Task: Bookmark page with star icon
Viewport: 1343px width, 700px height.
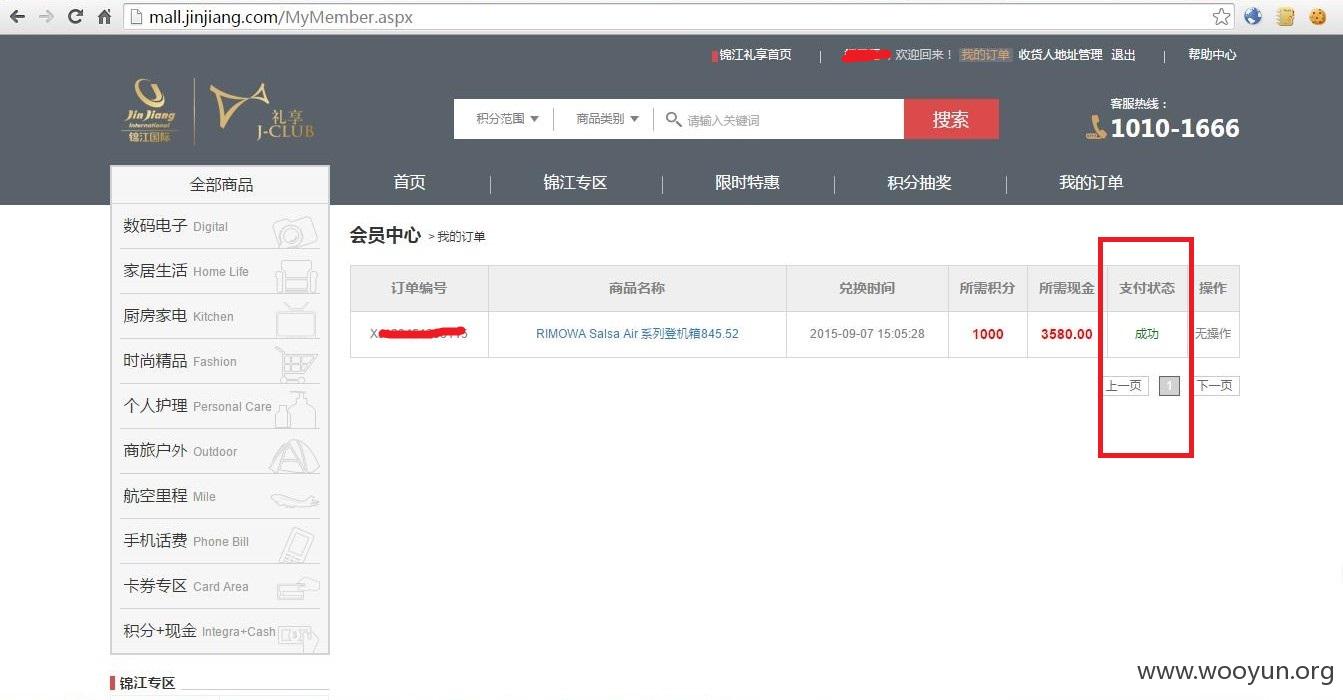Action: pyautogui.click(x=1221, y=17)
